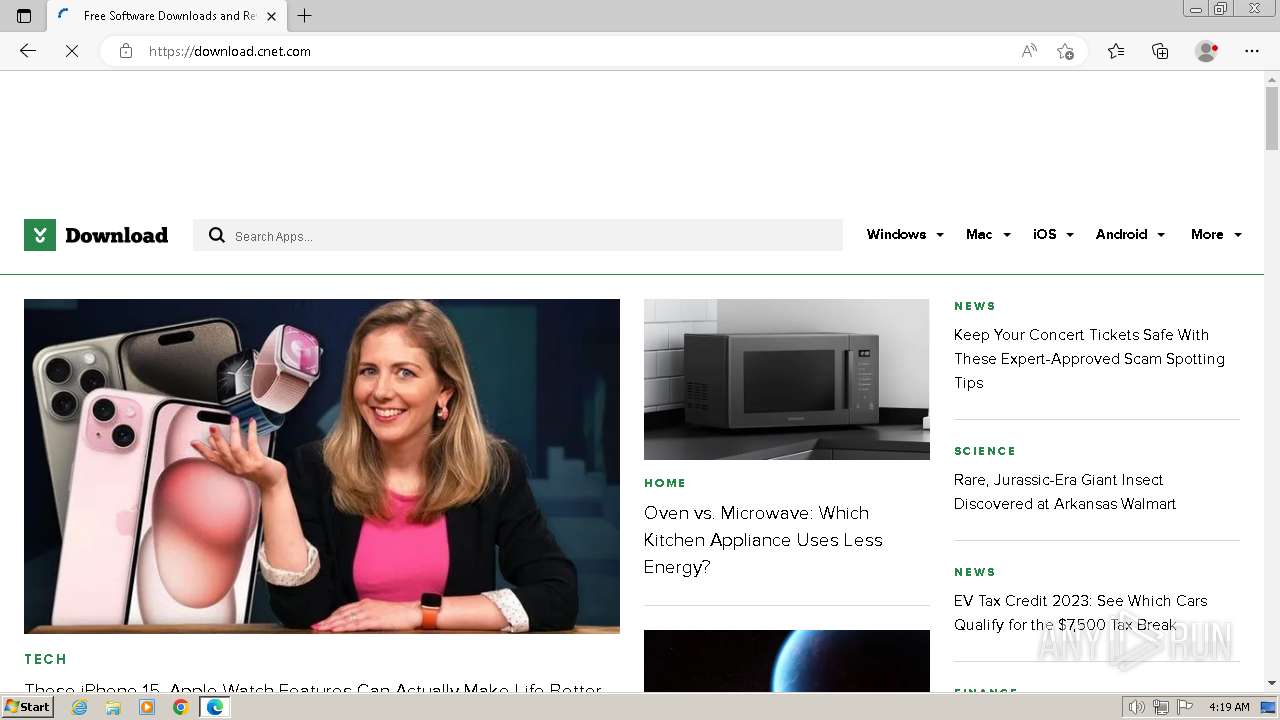The width and height of the screenshot is (1280, 720).
Task: Click the search magnifier icon
Action: [216, 235]
